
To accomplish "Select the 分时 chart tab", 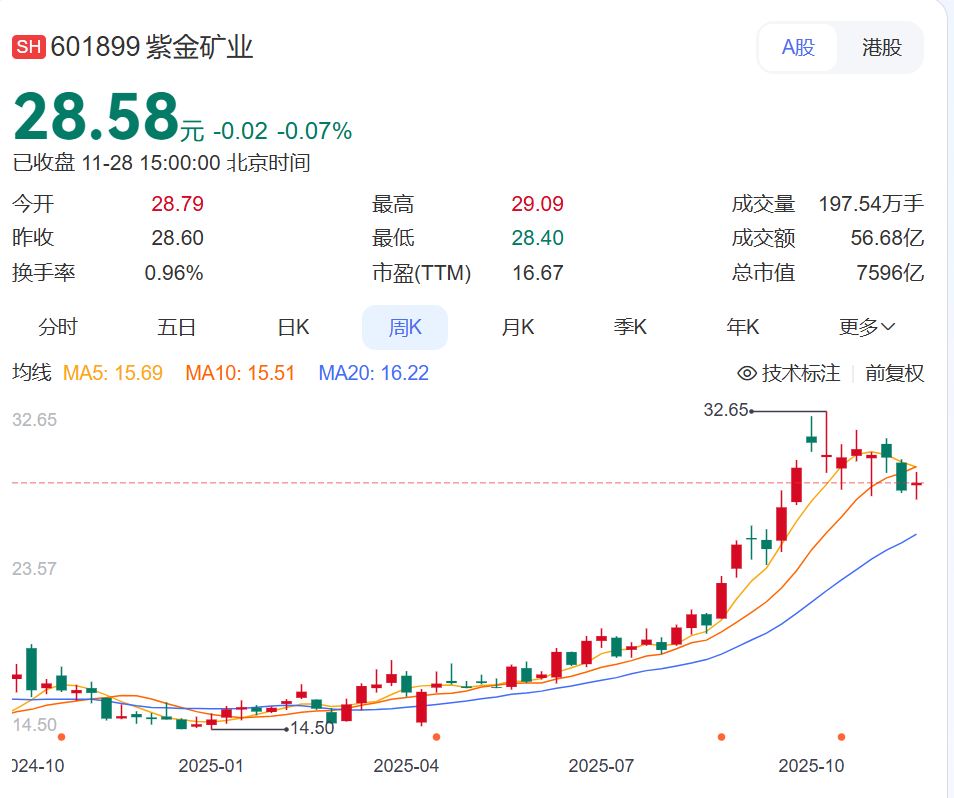I will tap(58, 327).
